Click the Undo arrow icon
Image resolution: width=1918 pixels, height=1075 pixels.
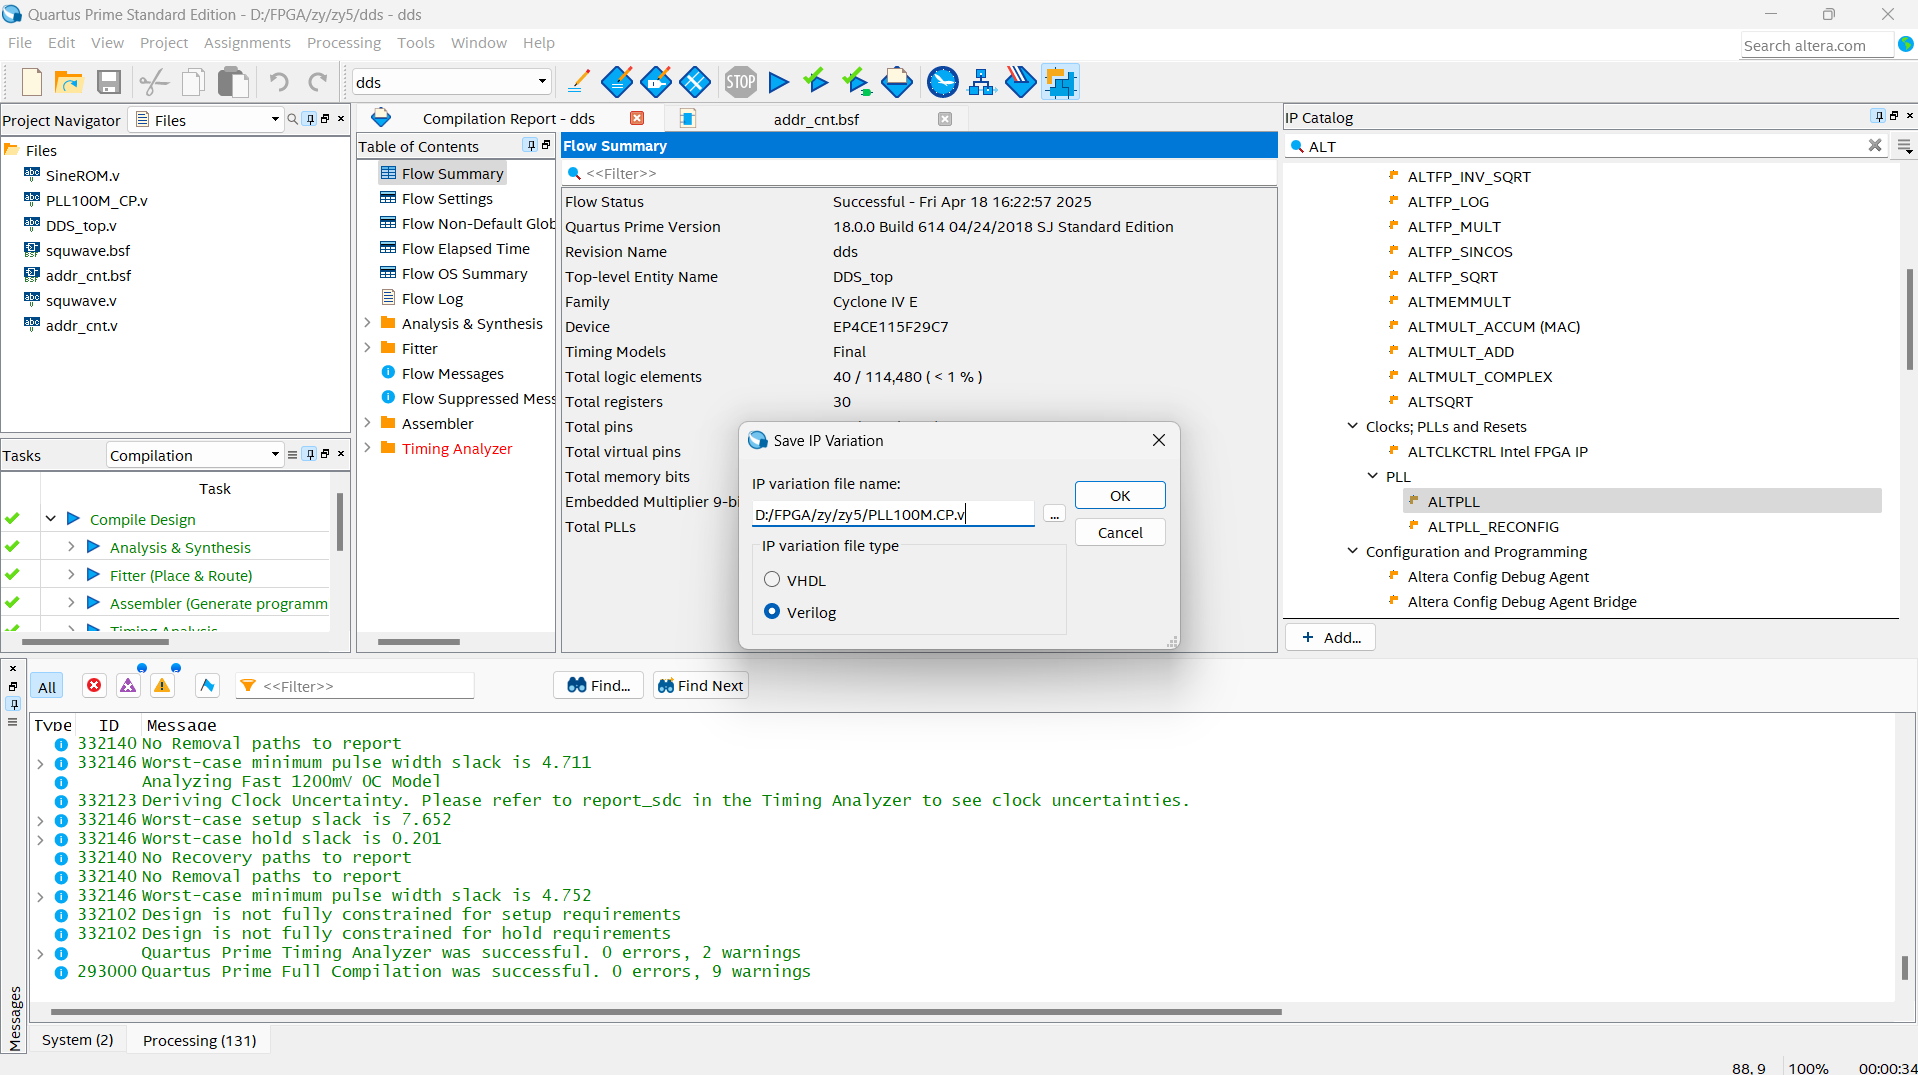[x=279, y=82]
